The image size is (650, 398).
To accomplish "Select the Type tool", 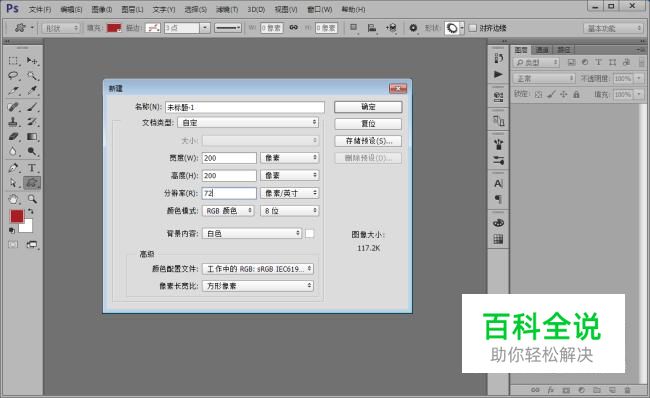I will (32, 168).
